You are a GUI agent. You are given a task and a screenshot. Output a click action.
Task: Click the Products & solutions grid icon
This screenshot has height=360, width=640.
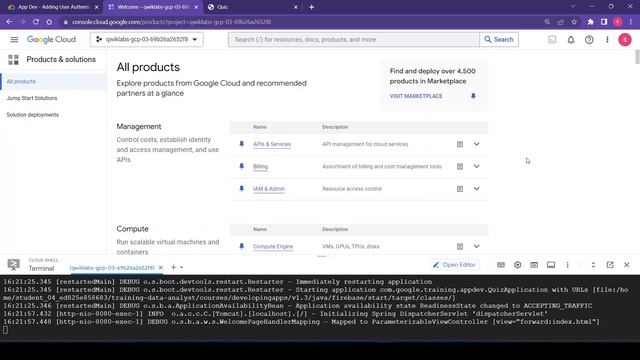[13, 60]
